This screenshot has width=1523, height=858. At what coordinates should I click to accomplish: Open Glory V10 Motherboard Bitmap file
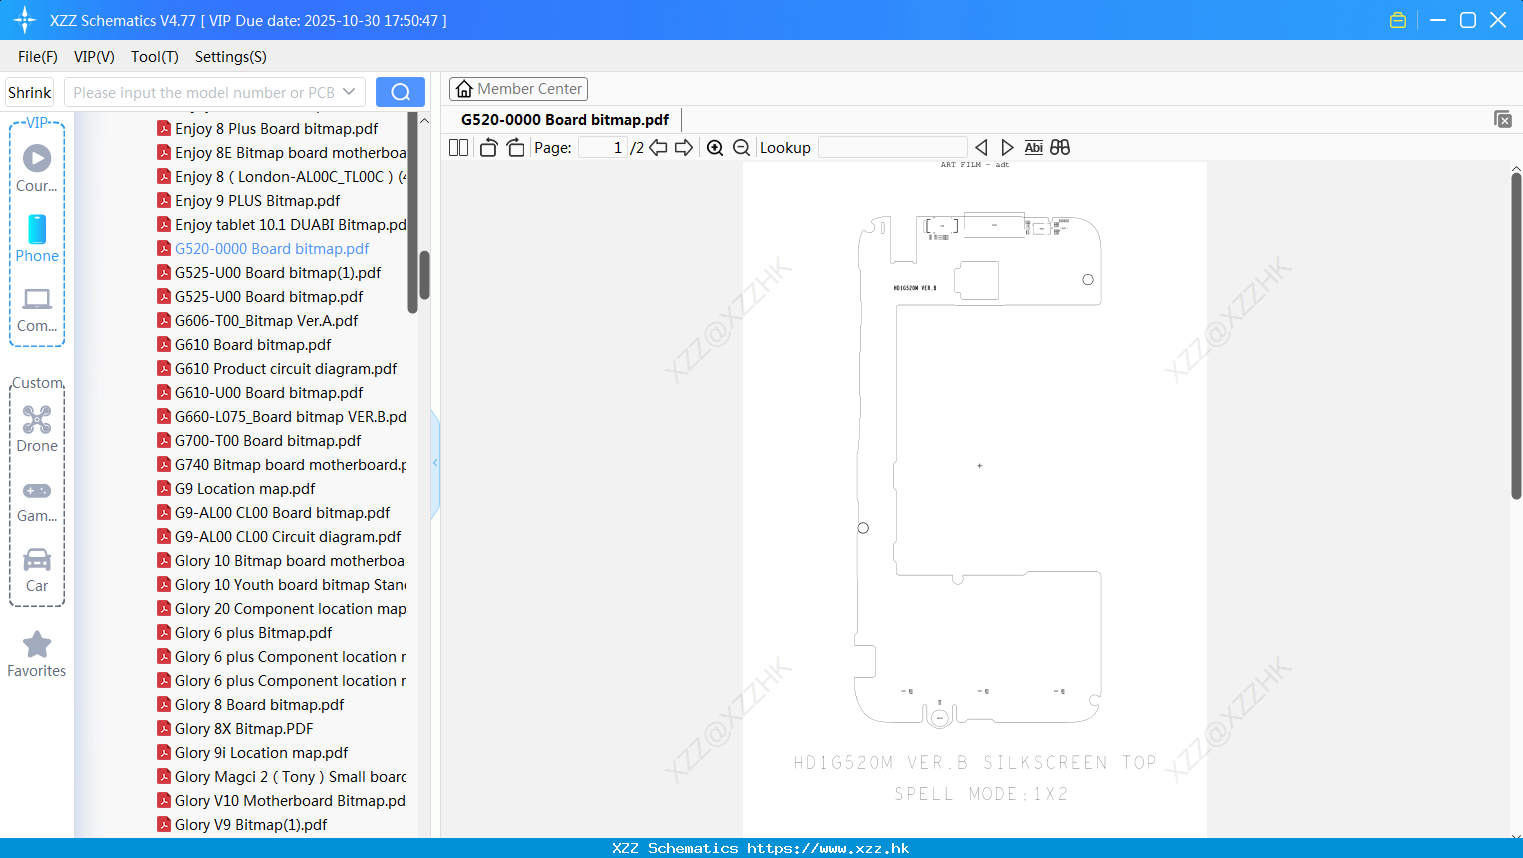[x=290, y=801]
